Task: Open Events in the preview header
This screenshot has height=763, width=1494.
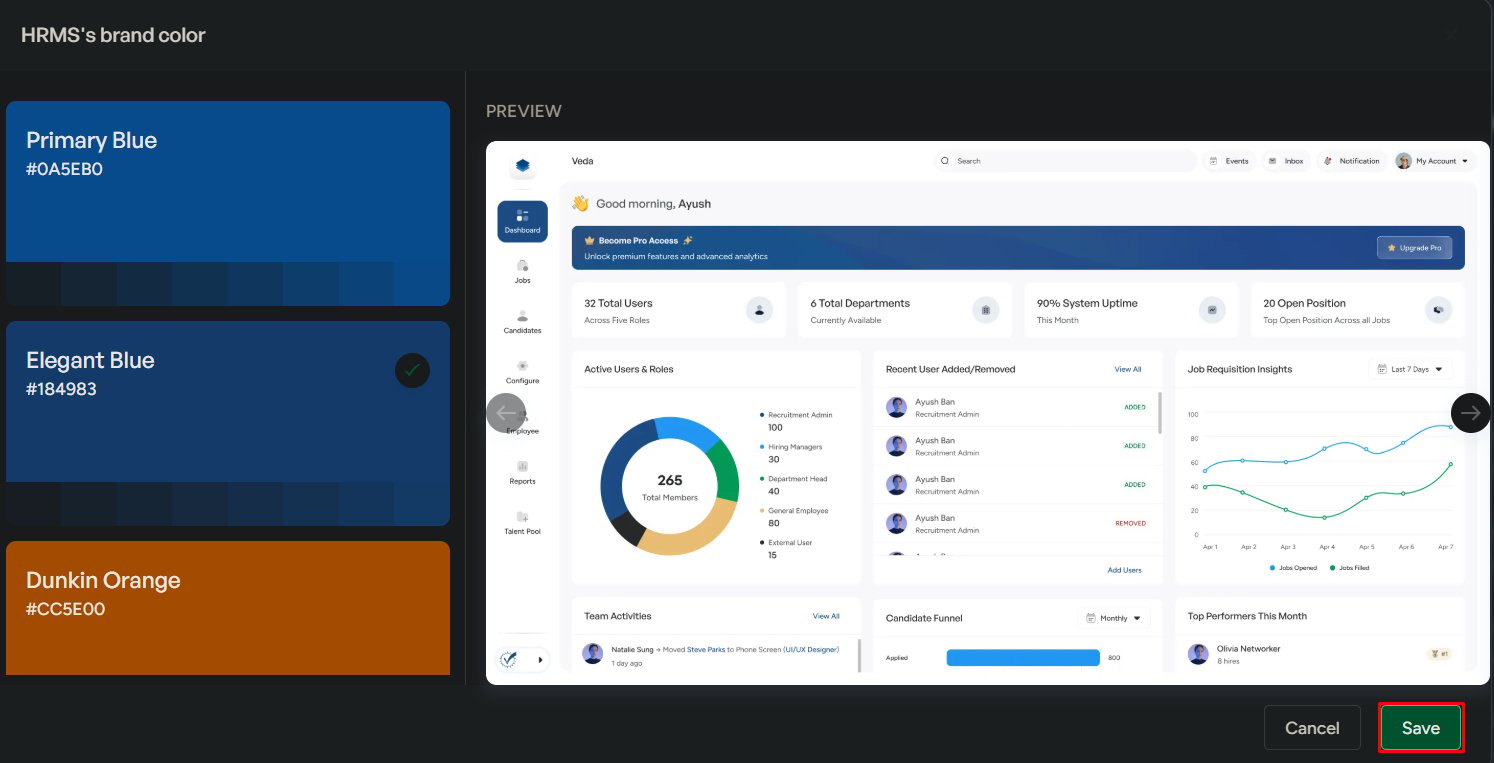Action: tap(1229, 161)
